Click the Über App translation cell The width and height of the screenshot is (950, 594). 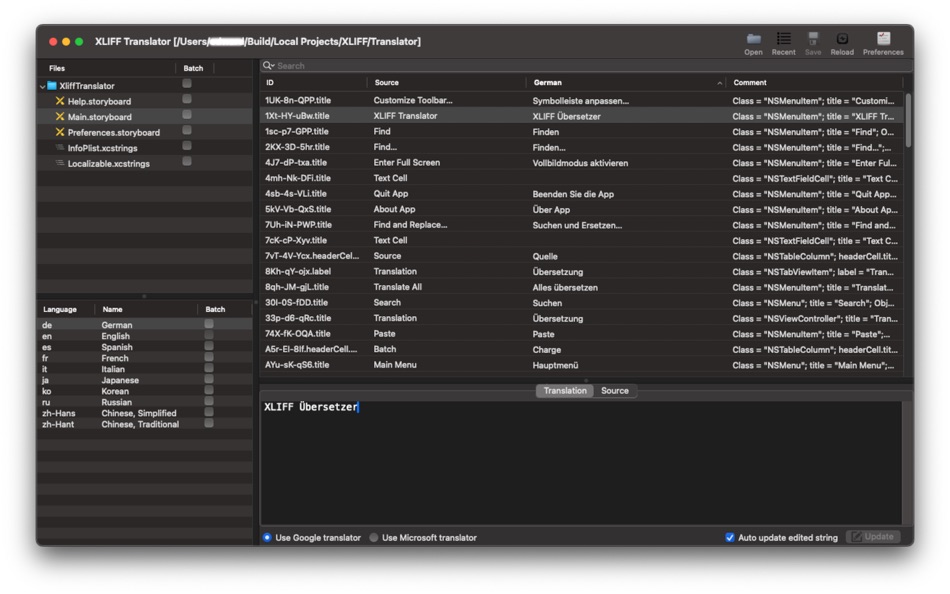pyautogui.click(x=551, y=210)
